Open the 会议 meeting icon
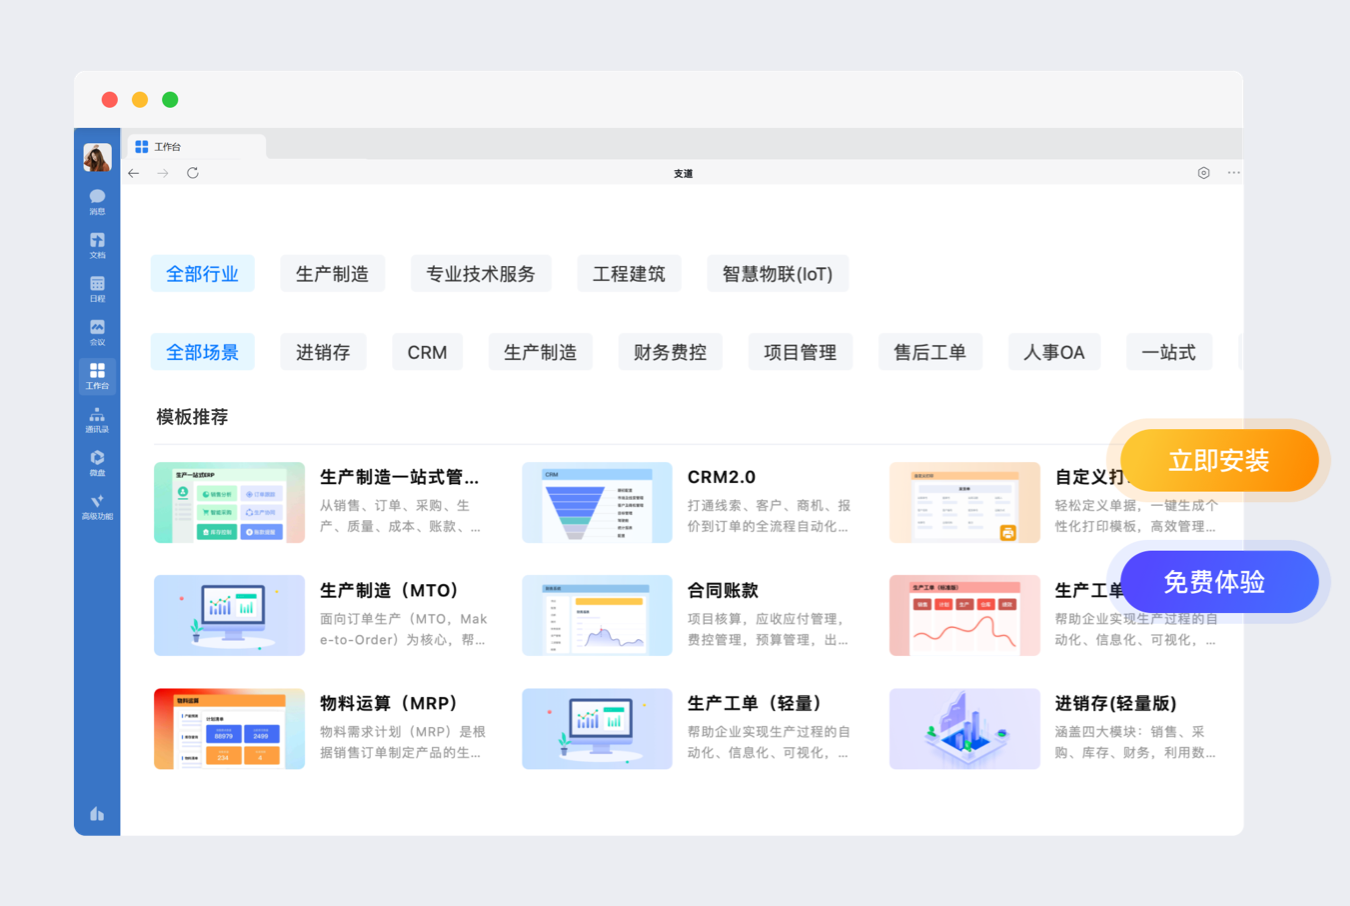Screen dimensions: 1350x906 pos(97,332)
